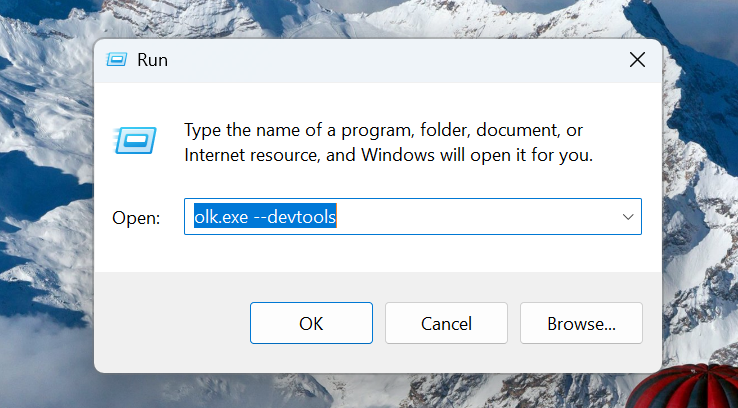Click OK to run the command
The image size is (738, 408).
[311, 323]
